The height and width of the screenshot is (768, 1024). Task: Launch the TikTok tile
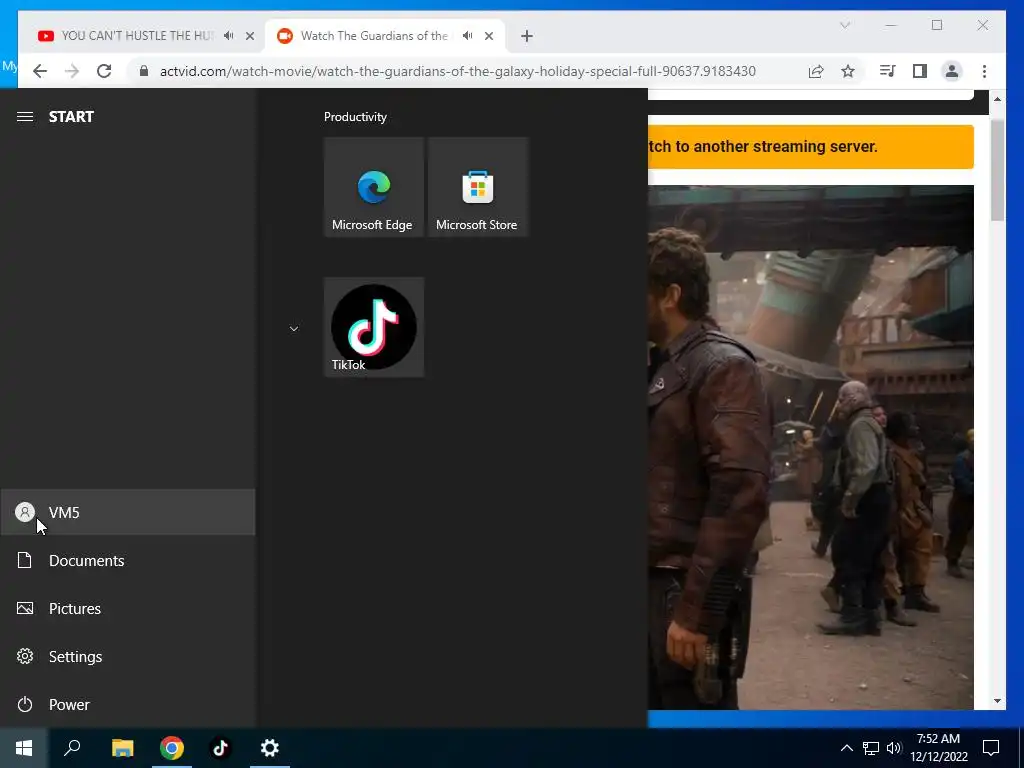[374, 327]
